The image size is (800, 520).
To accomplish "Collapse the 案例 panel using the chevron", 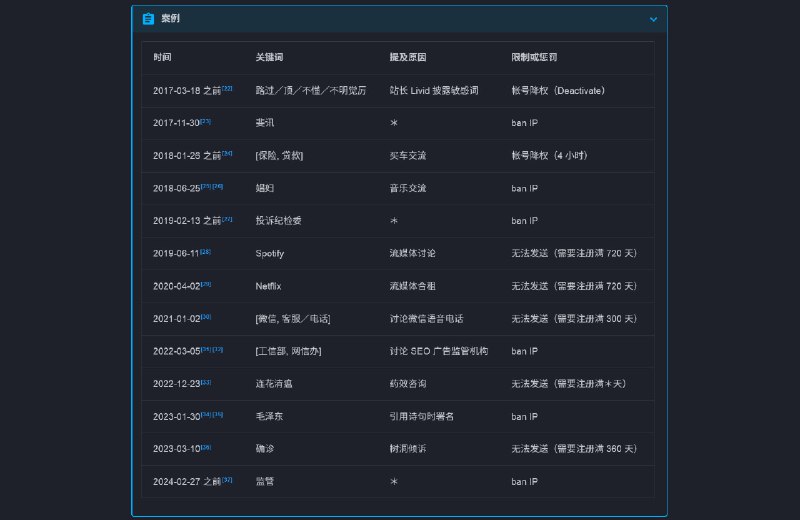I will pyautogui.click(x=653, y=19).
